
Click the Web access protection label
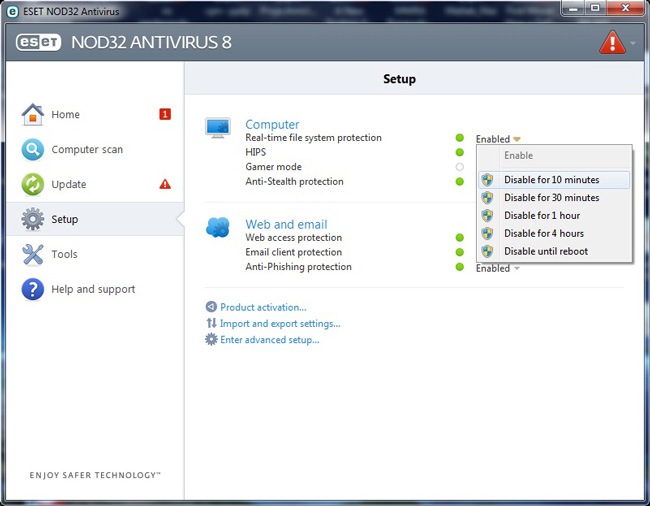293,237
